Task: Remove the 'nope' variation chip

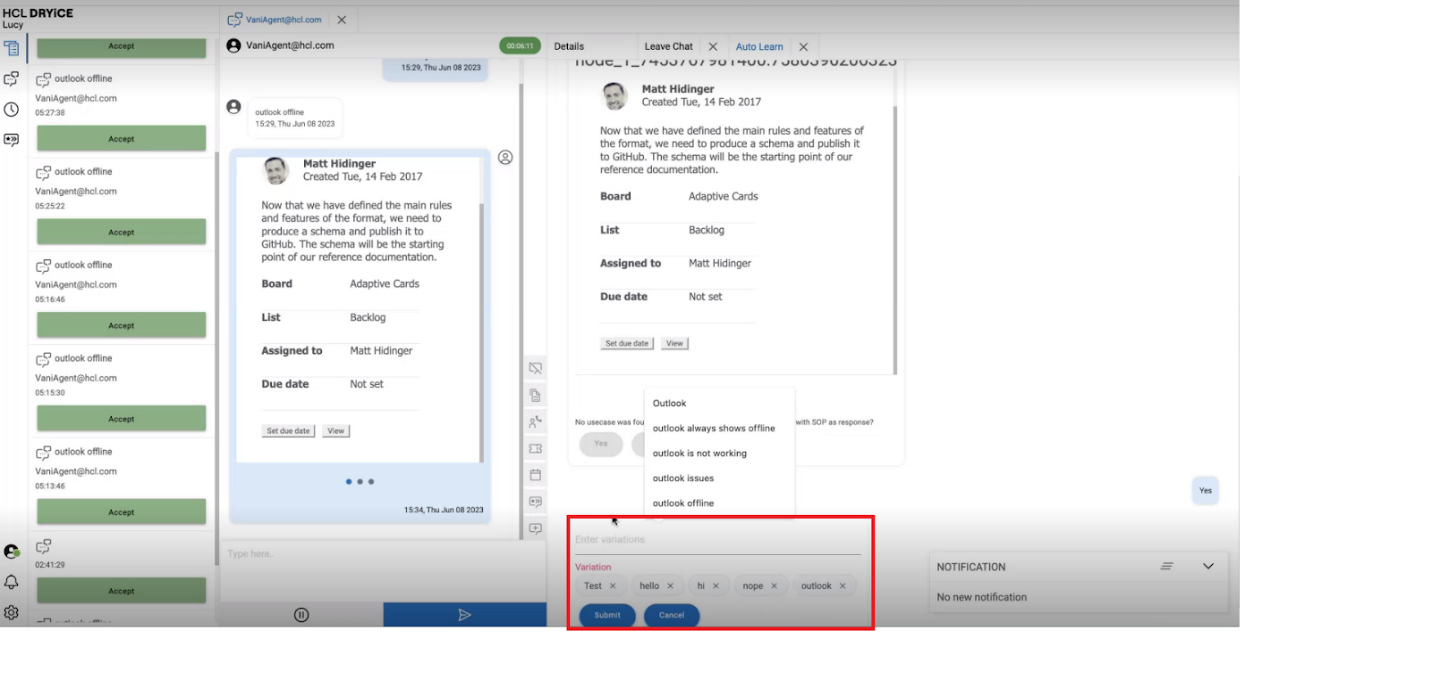Action: point(773,586)
